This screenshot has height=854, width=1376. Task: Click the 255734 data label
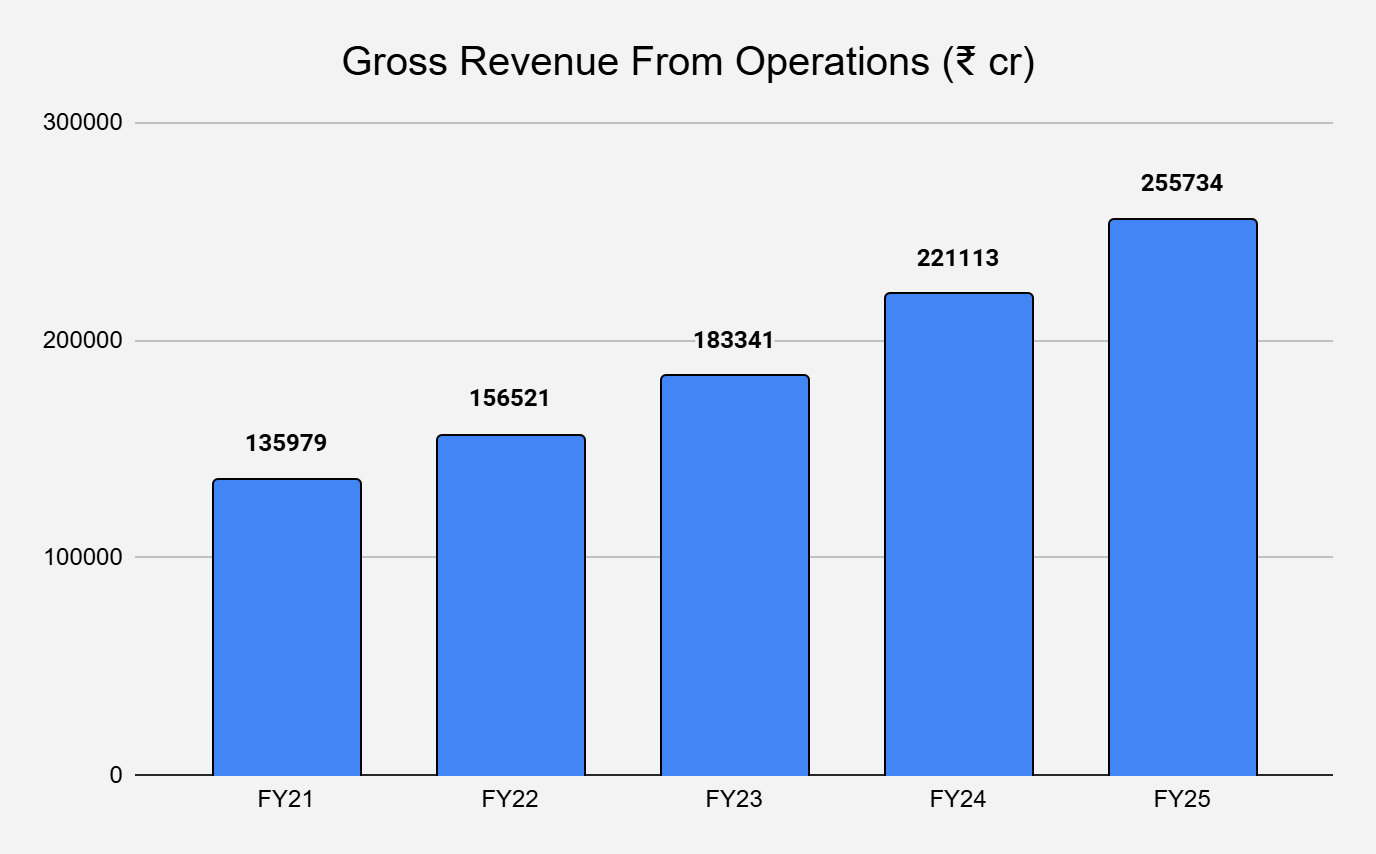(x=1182, y=184)
